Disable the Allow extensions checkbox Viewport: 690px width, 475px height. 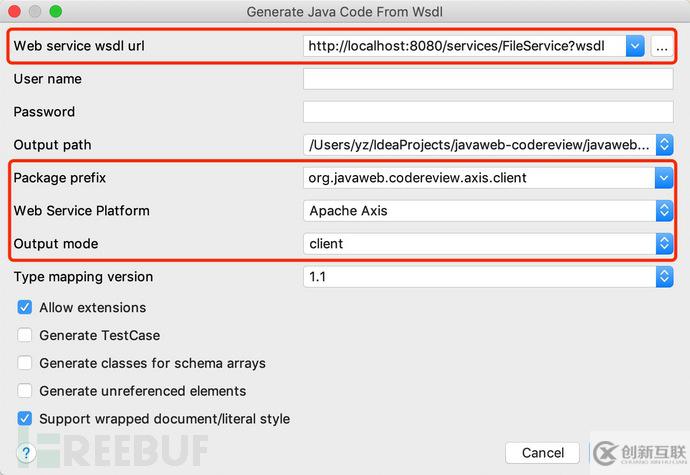(25, 308)
